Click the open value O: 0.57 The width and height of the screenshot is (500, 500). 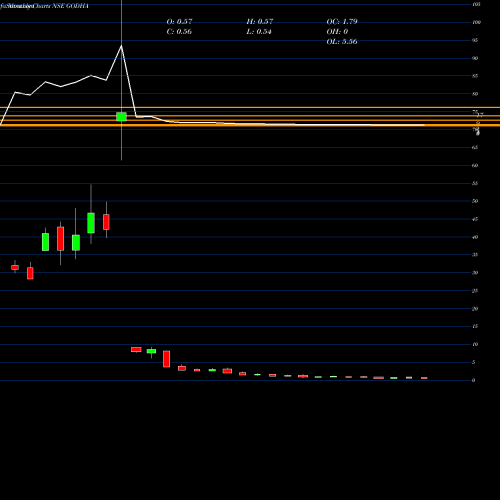[x=179, y=22]
